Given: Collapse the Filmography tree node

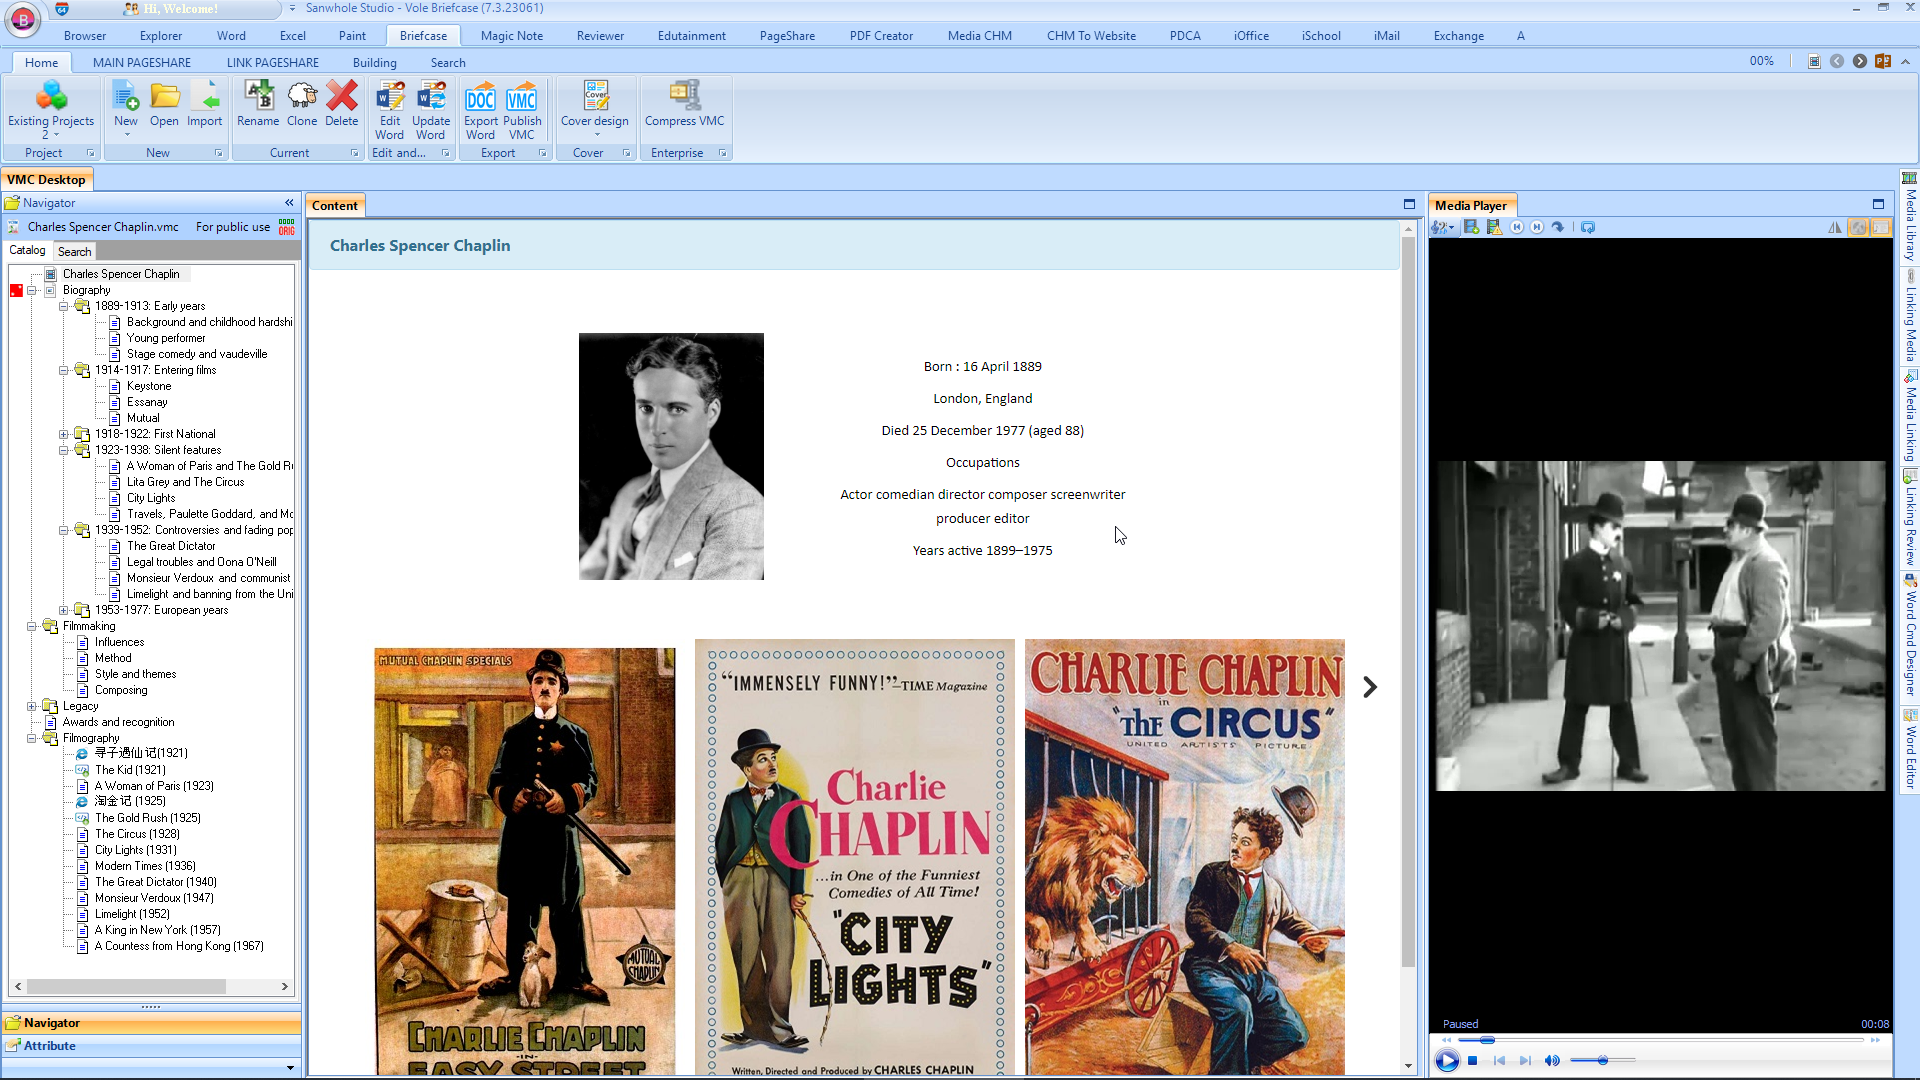Looking at the screenshot, I should coord(32,739).
